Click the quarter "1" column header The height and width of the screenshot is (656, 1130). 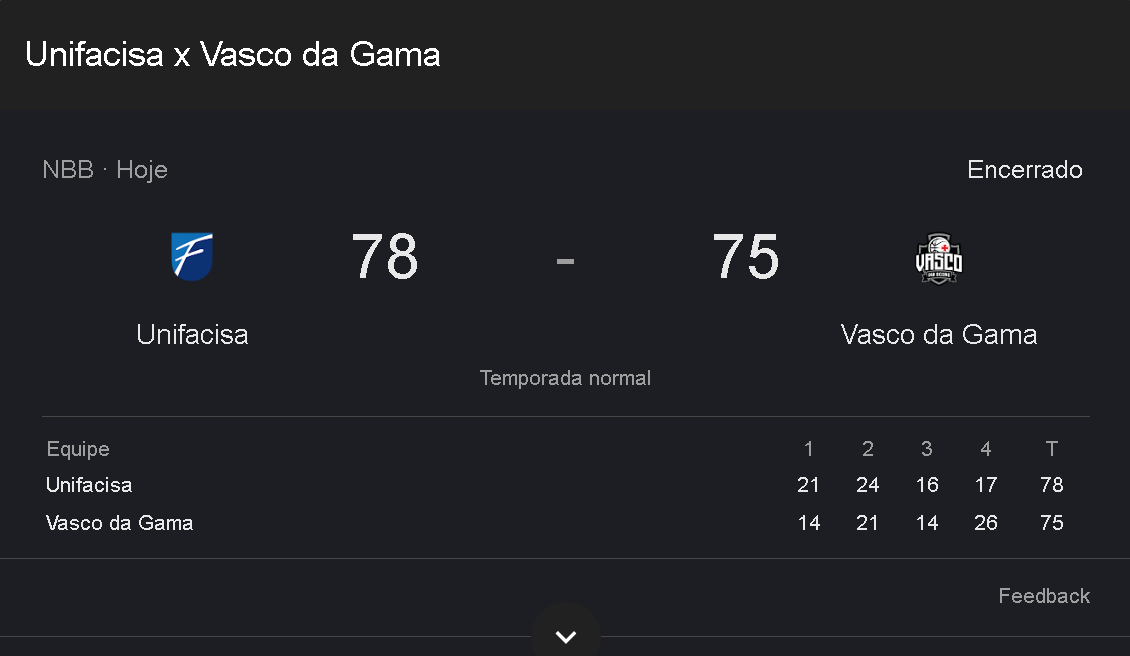809,449
